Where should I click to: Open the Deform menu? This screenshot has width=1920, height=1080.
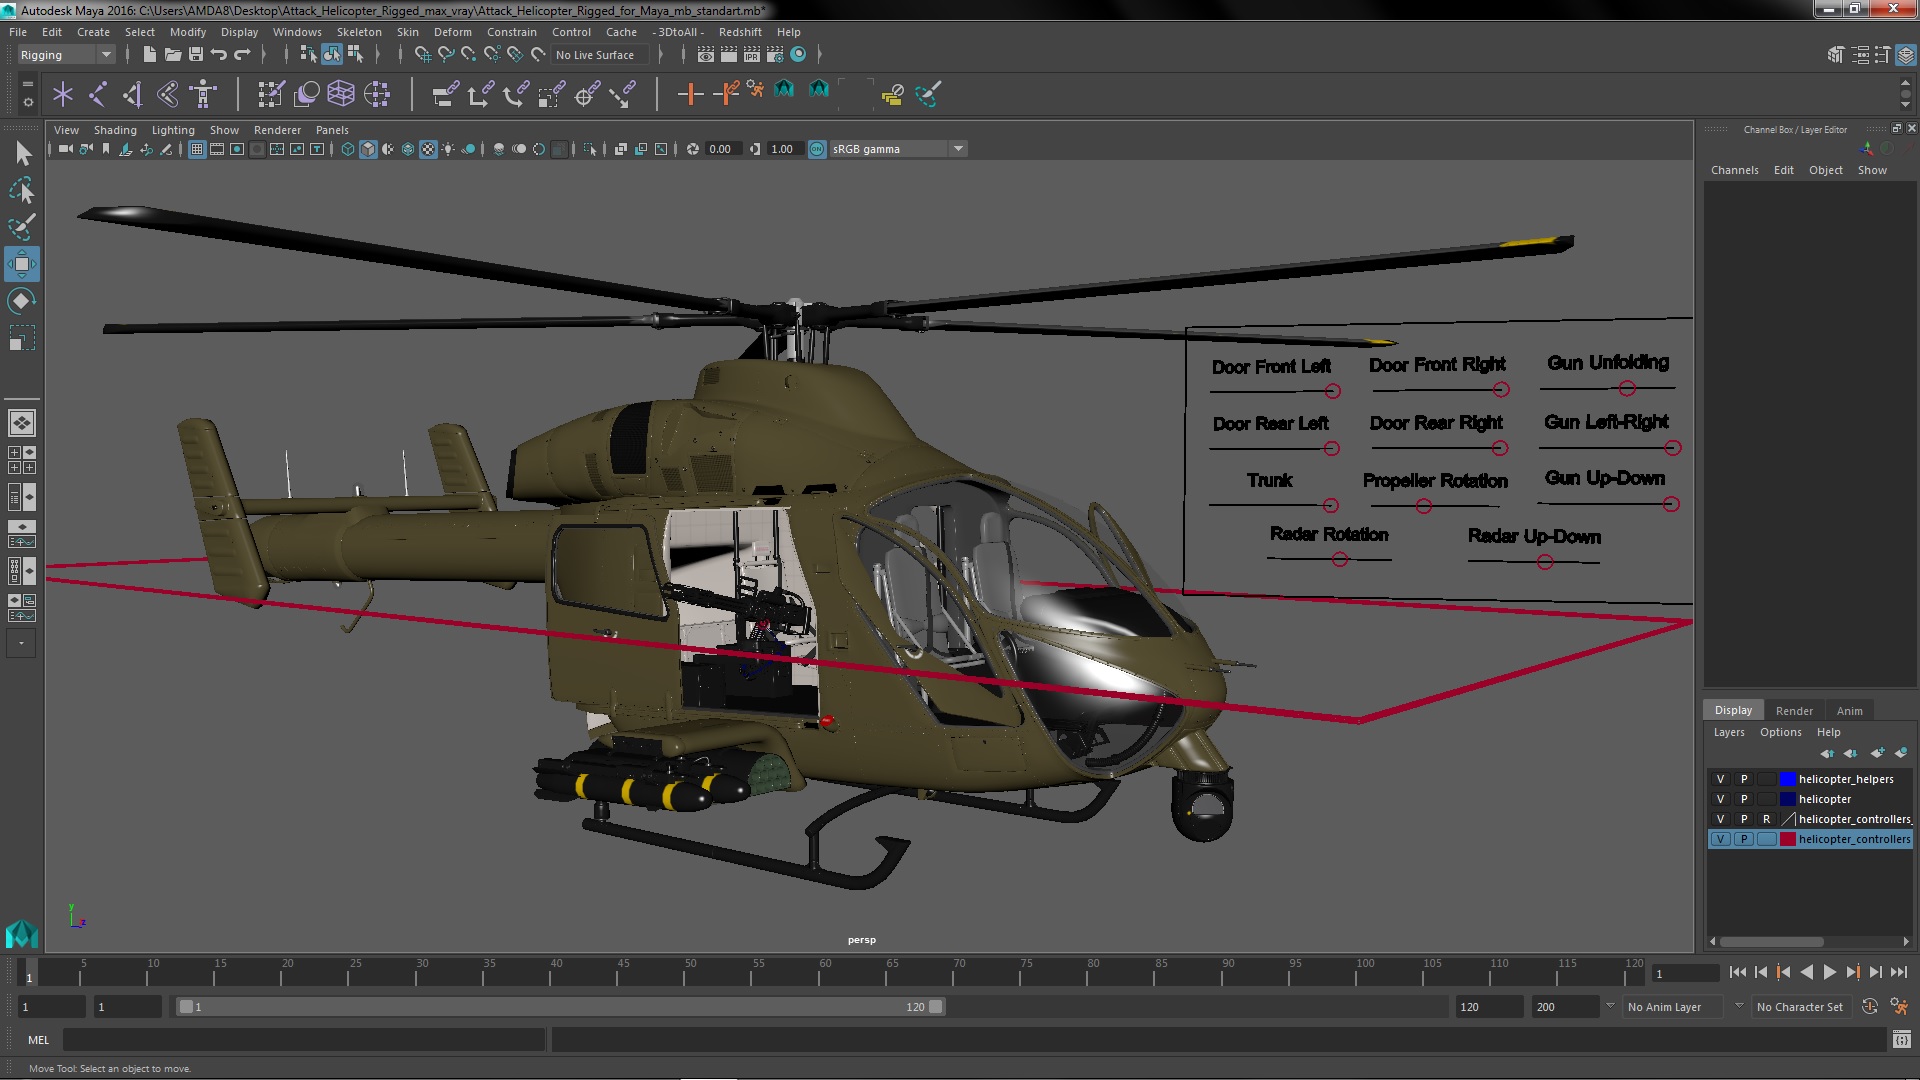click(x=452, y=32)
